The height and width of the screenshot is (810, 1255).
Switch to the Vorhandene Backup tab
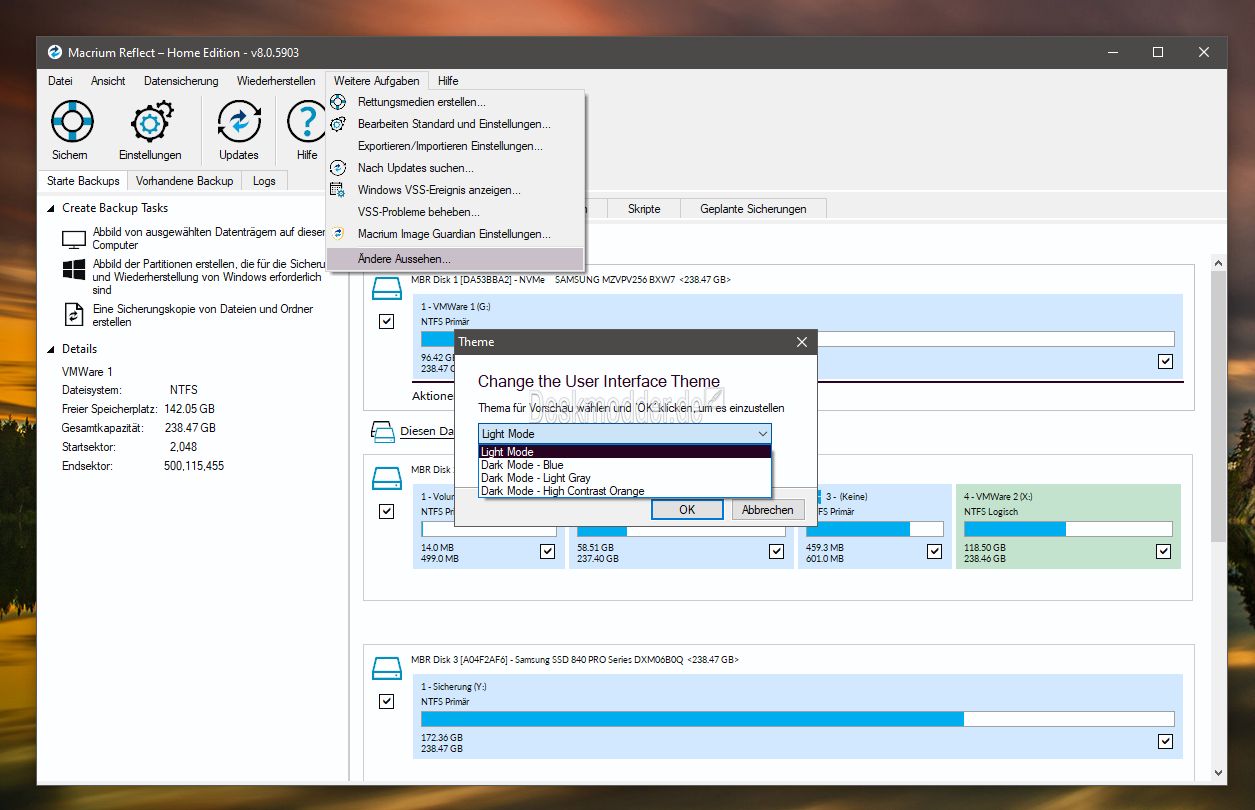[x=184, y=181]
